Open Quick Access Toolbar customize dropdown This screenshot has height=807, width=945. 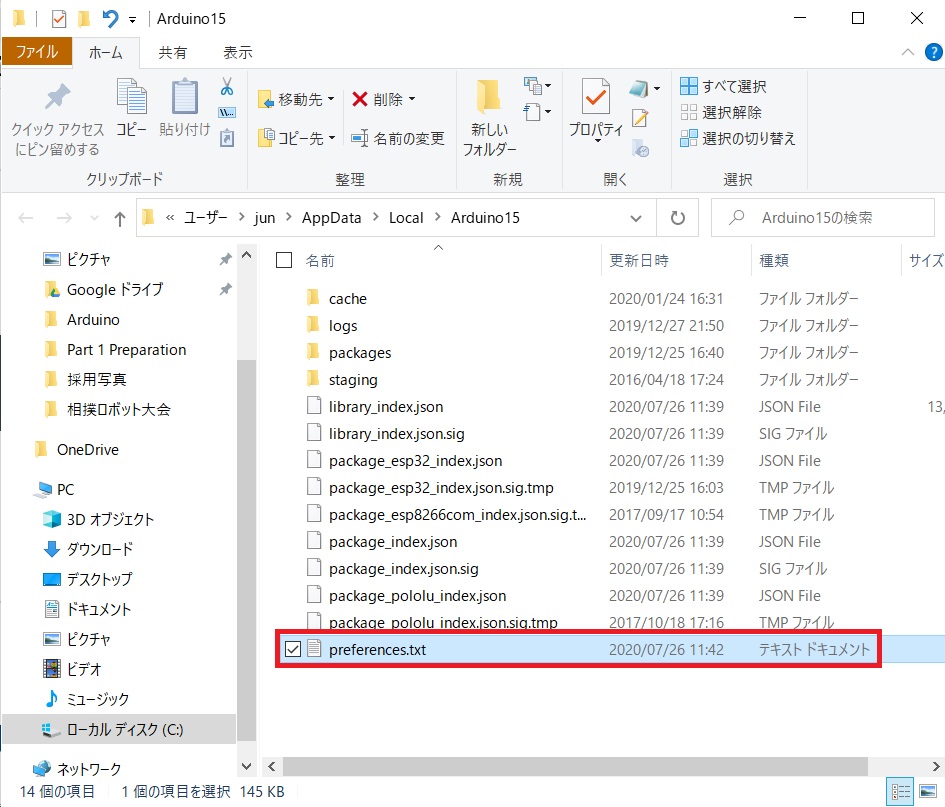click(x=133, y=20)
